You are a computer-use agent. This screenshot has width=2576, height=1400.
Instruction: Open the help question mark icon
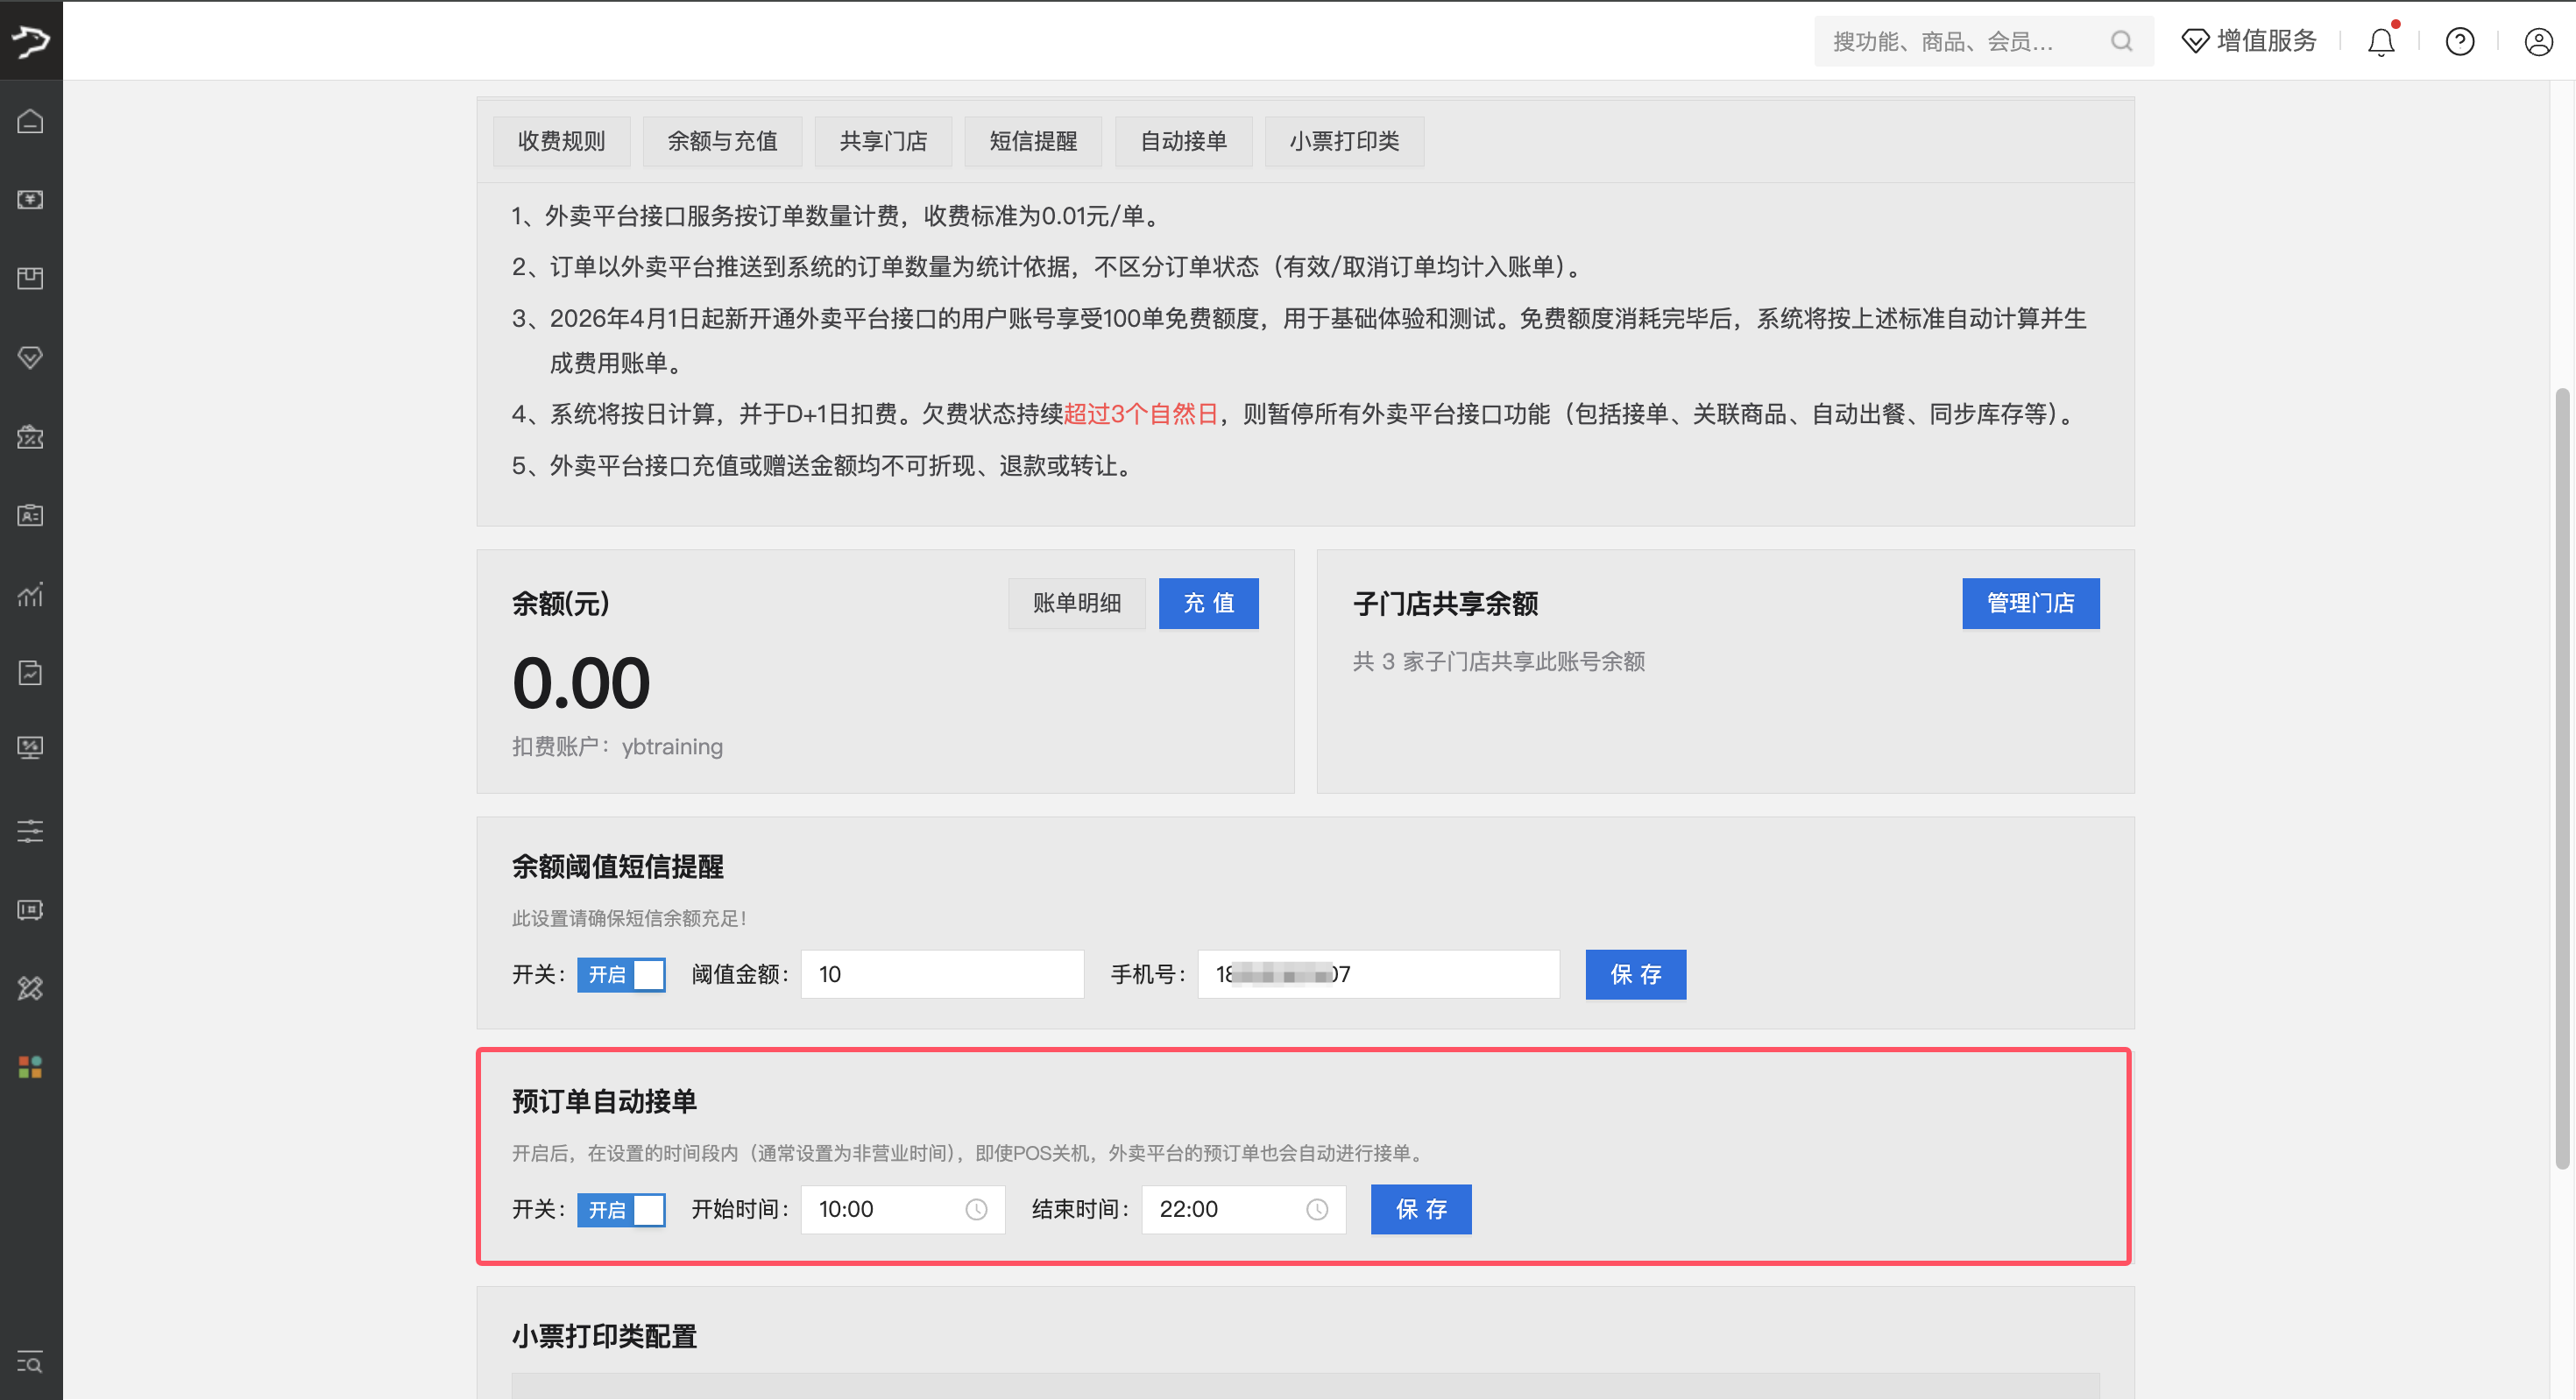coord(2459,41)
